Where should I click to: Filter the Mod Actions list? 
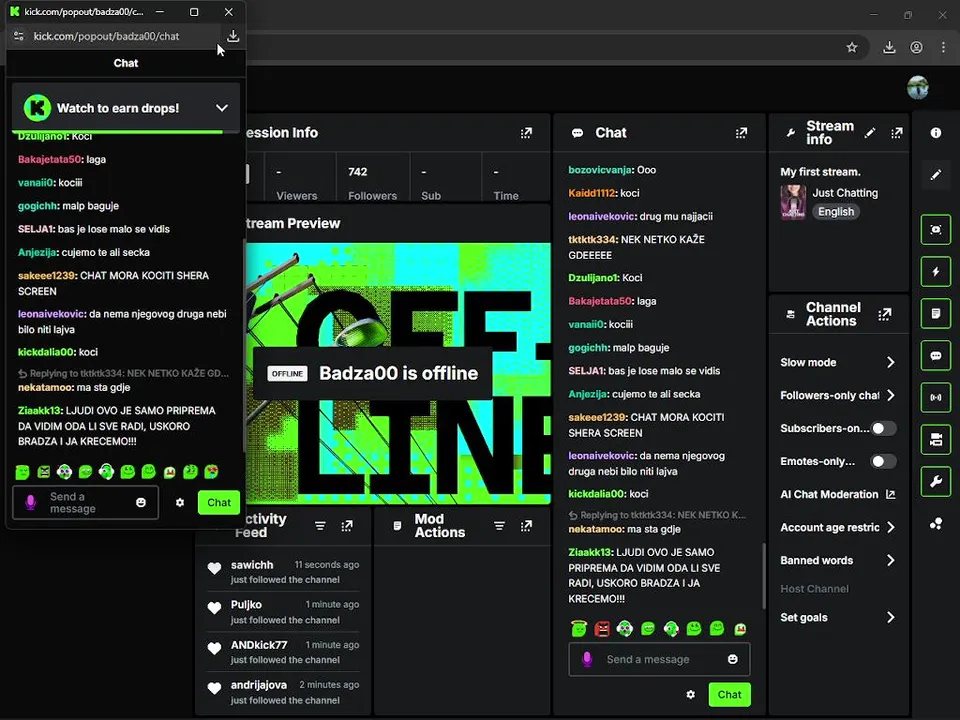pos(499,526)
